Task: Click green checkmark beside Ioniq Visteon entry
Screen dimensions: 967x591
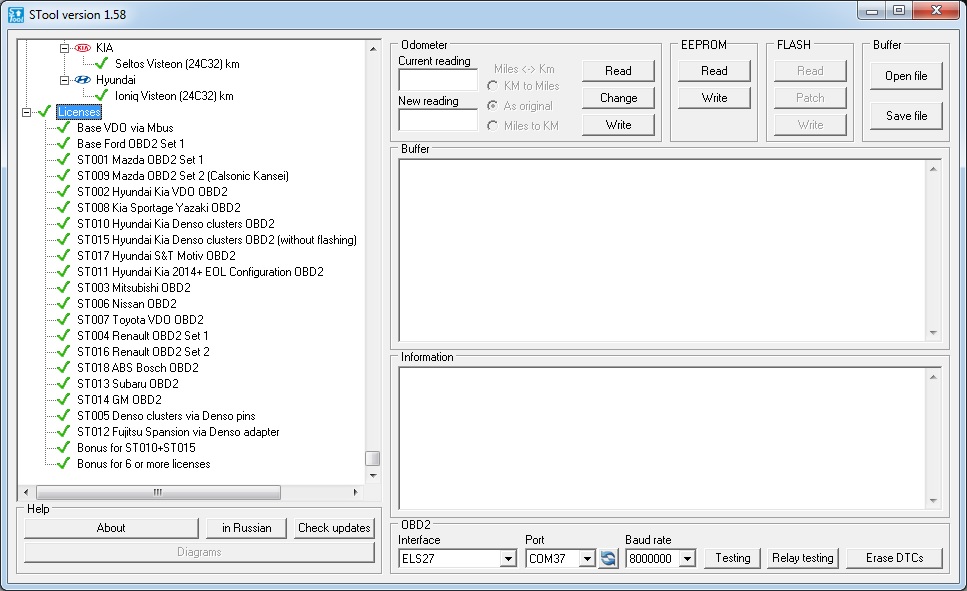Action: [x=102, y=96]
